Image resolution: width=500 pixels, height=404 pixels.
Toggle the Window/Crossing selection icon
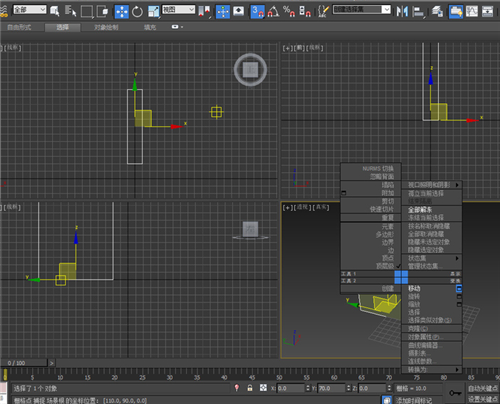pyautogui.click(x=102, y=11)
